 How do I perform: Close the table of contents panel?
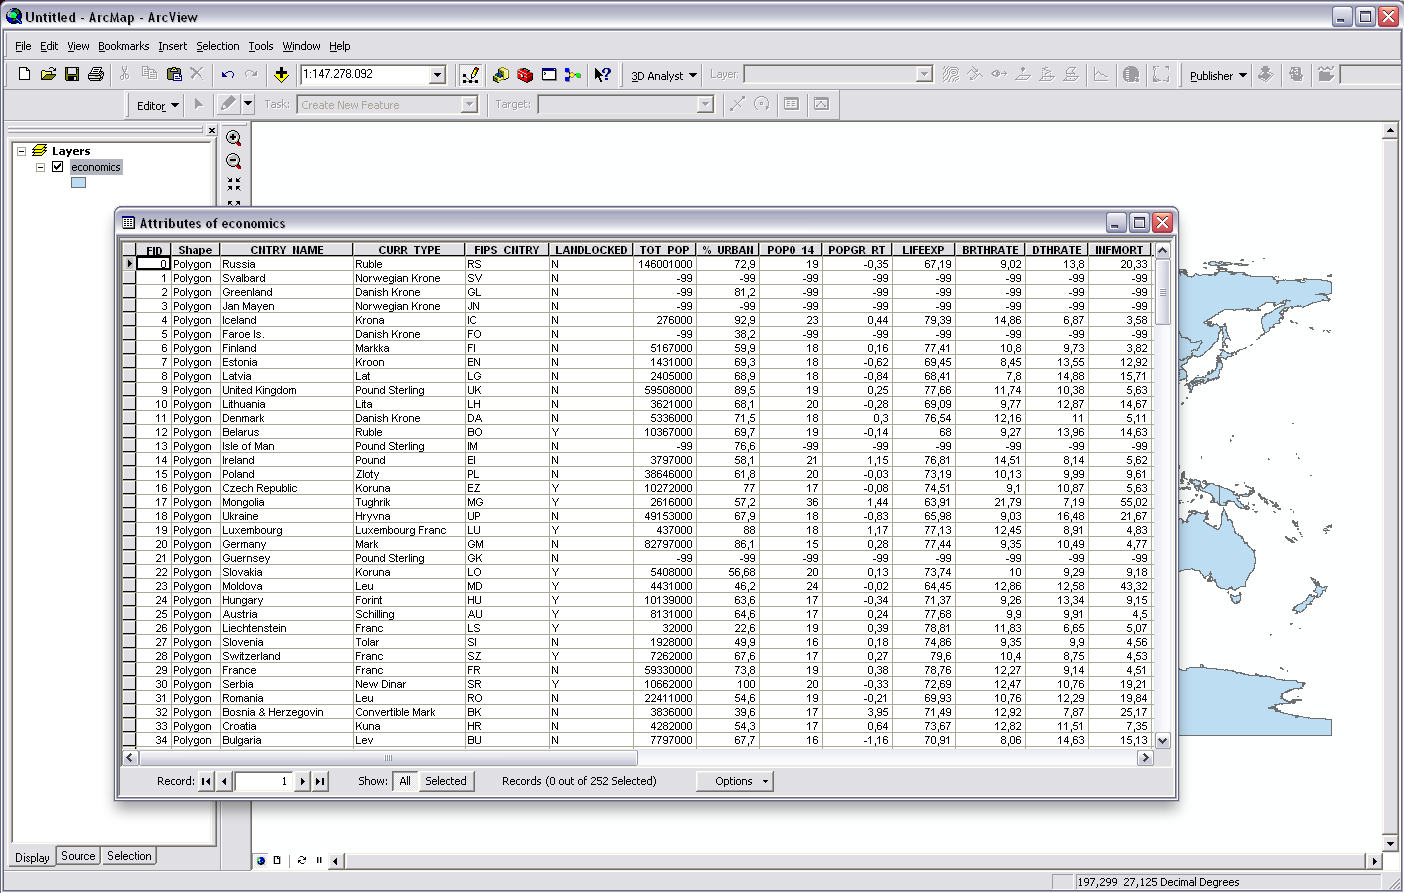(x=211, y=130)
